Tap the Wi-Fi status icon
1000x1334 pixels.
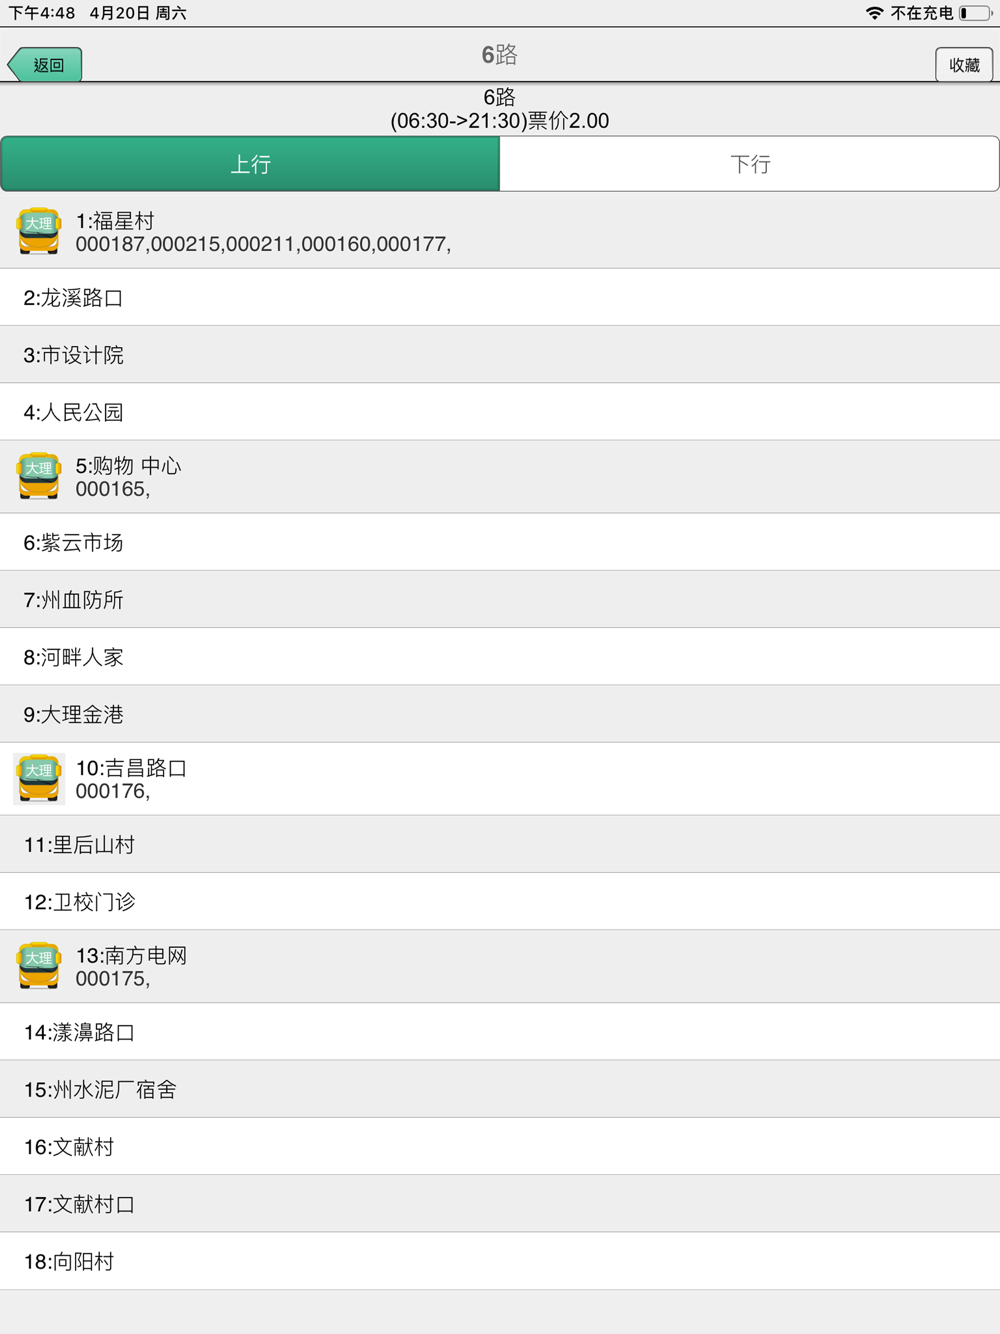(874, 13)
